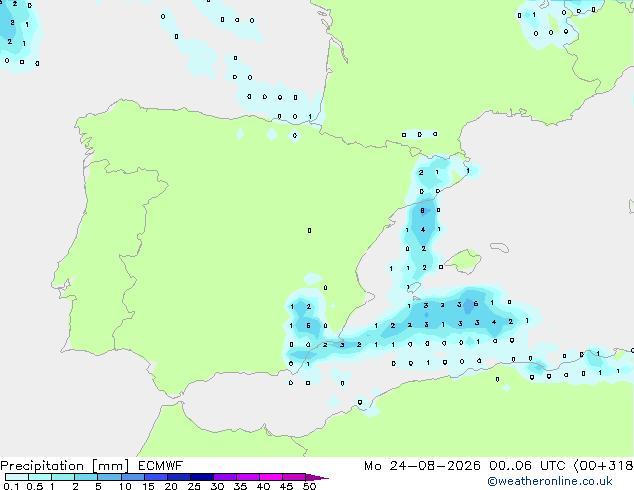This screenshot has width=634, height=490.
Task: Pick the 0.5–1 mm legend swatch
Action: (40, 477)
